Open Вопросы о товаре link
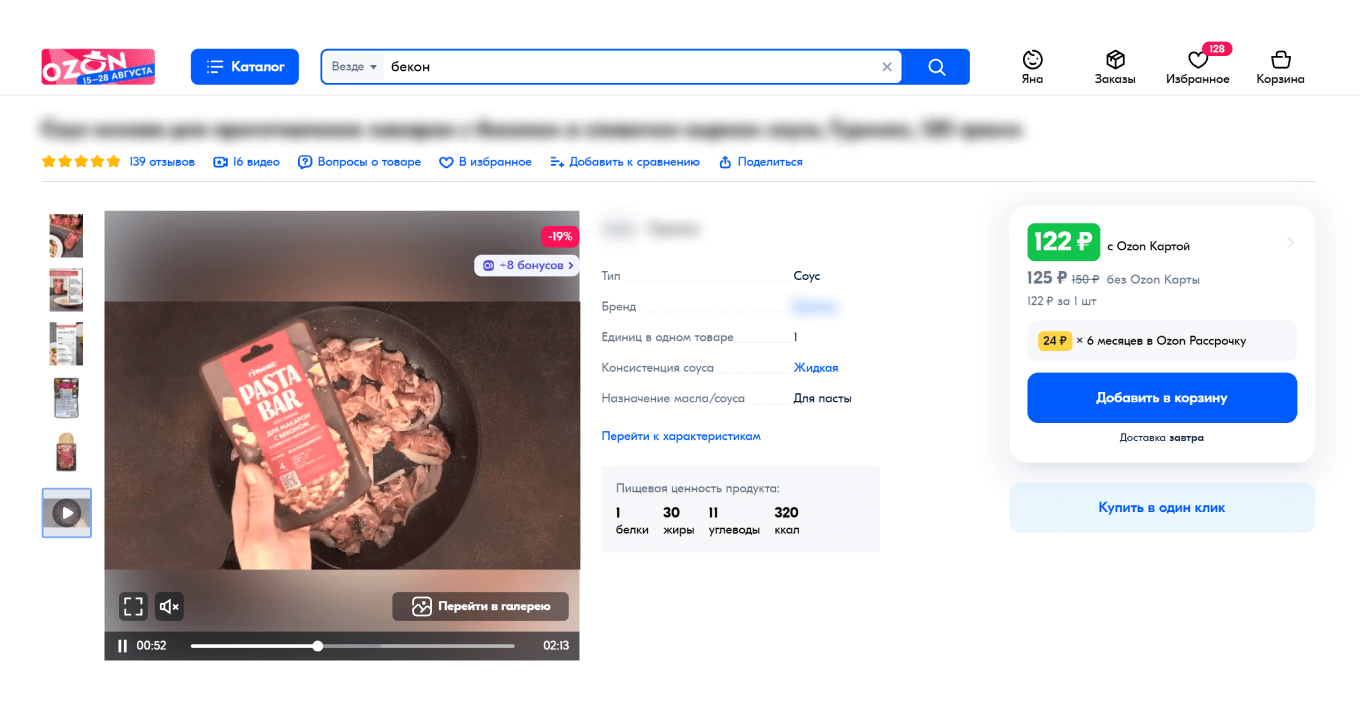Image resolution: width=1360 pixels, height=716 pixels. point(360,162)
